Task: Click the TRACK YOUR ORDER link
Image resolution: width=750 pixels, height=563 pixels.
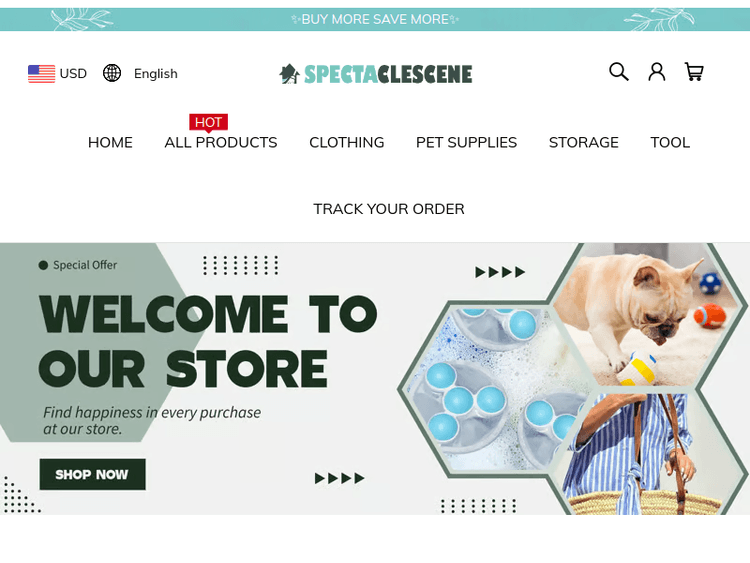Action: point(389,209)
